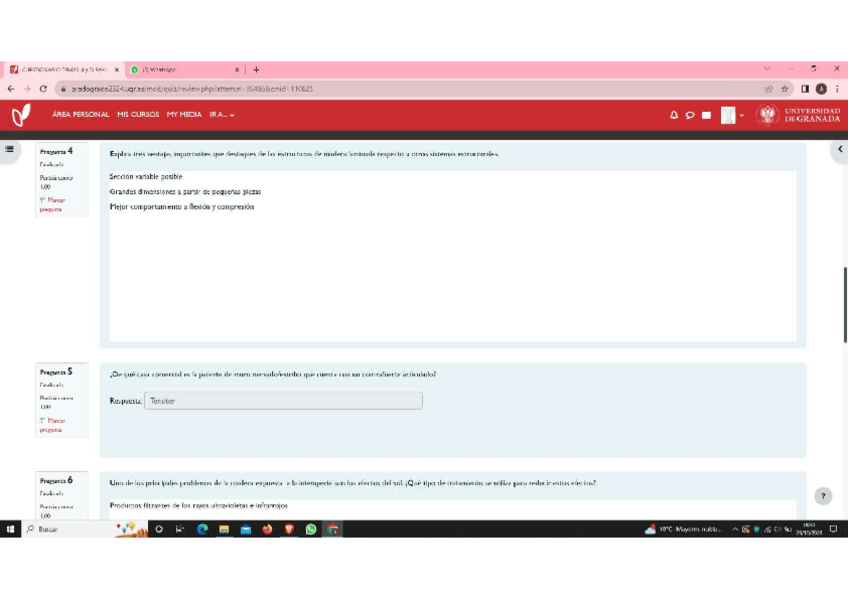The height and width of the screenshot is (599, 848).
Task: Open Microsoft Edge from the taskbar
Action: pyautogui.click(x=202, y=529)
